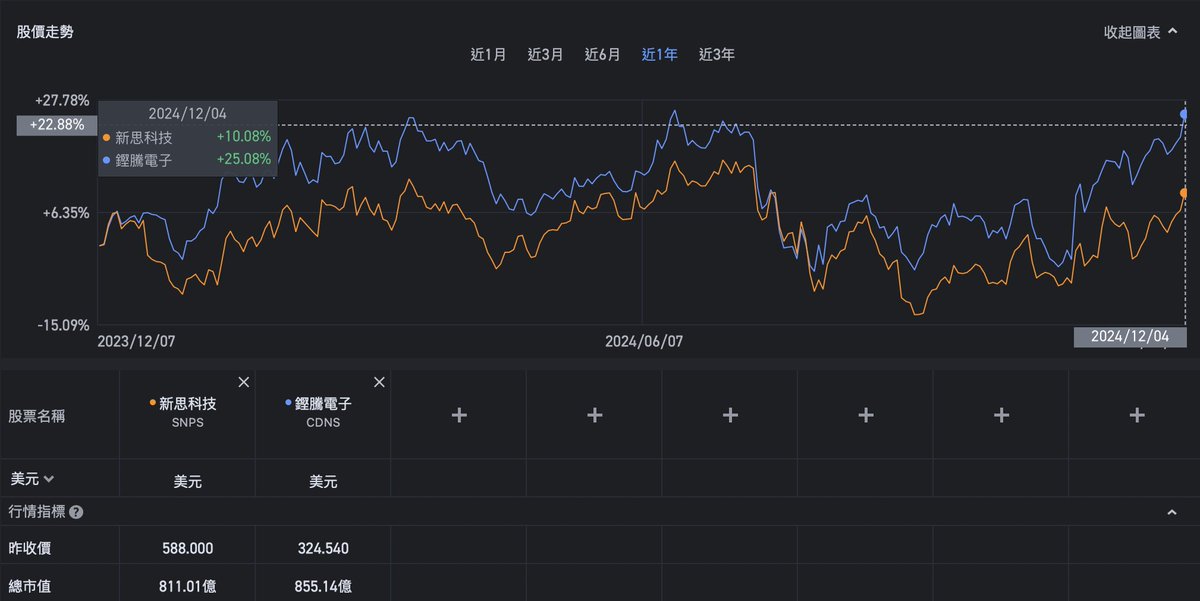1200x601 pixels.
Task: Open the 行情指標 help question icon
Action: [x=76, y=512]
